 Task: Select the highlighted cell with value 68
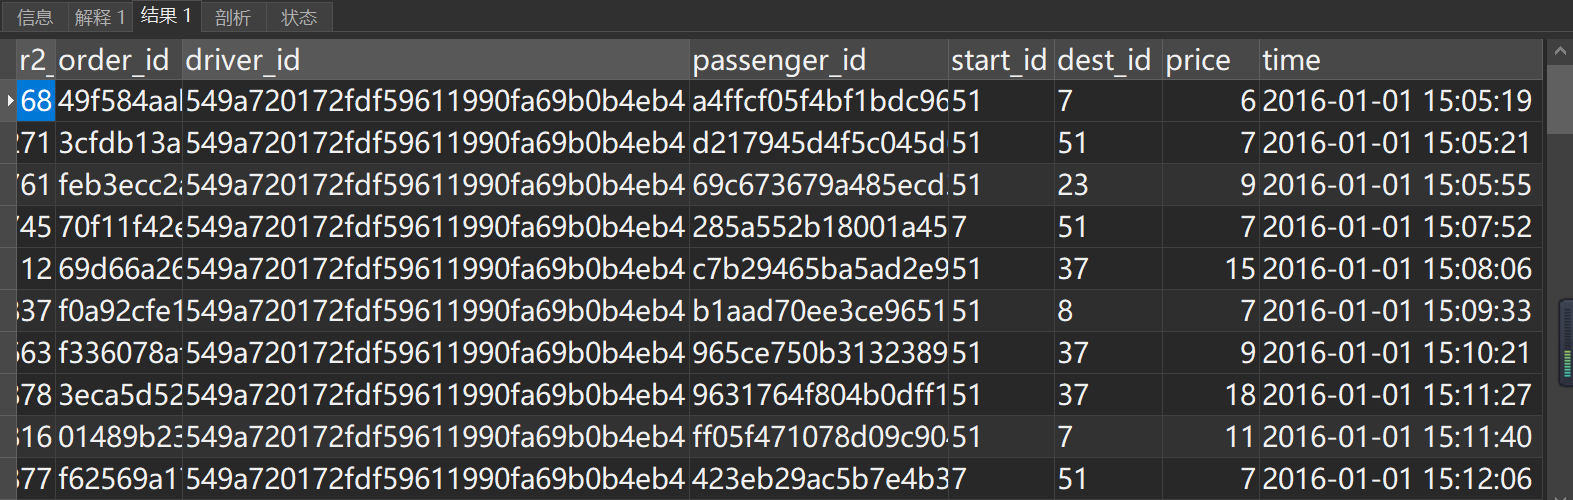pyautogui.click(x=36, y=101)
